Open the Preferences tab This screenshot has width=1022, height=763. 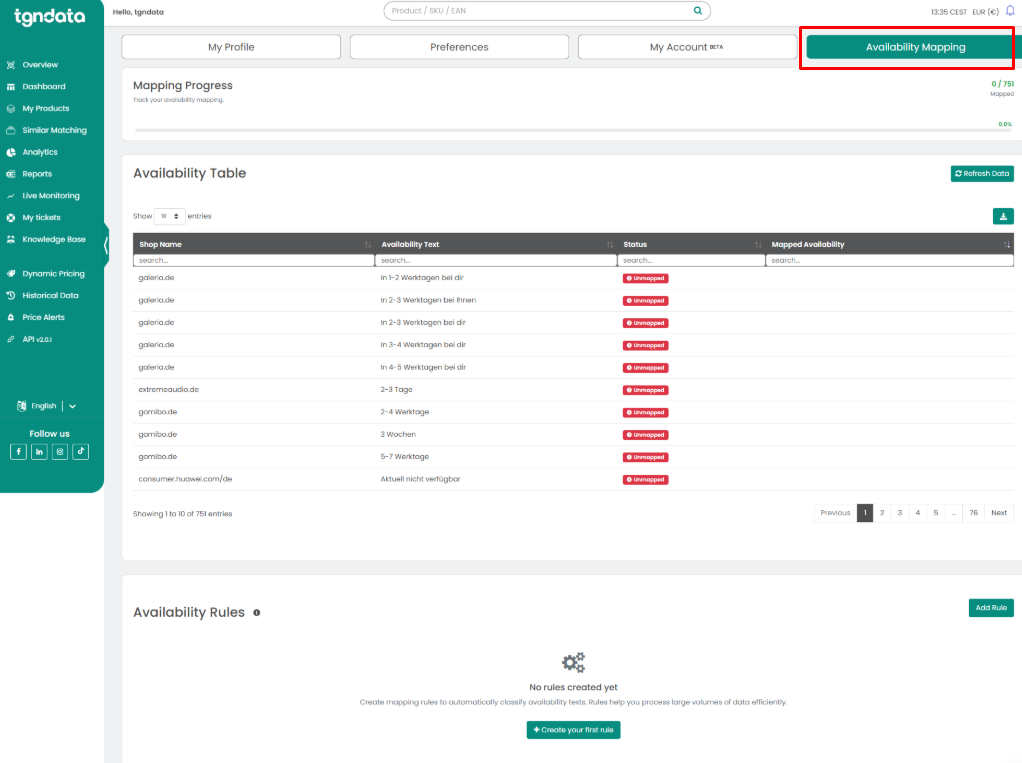(x=459, y=47)
